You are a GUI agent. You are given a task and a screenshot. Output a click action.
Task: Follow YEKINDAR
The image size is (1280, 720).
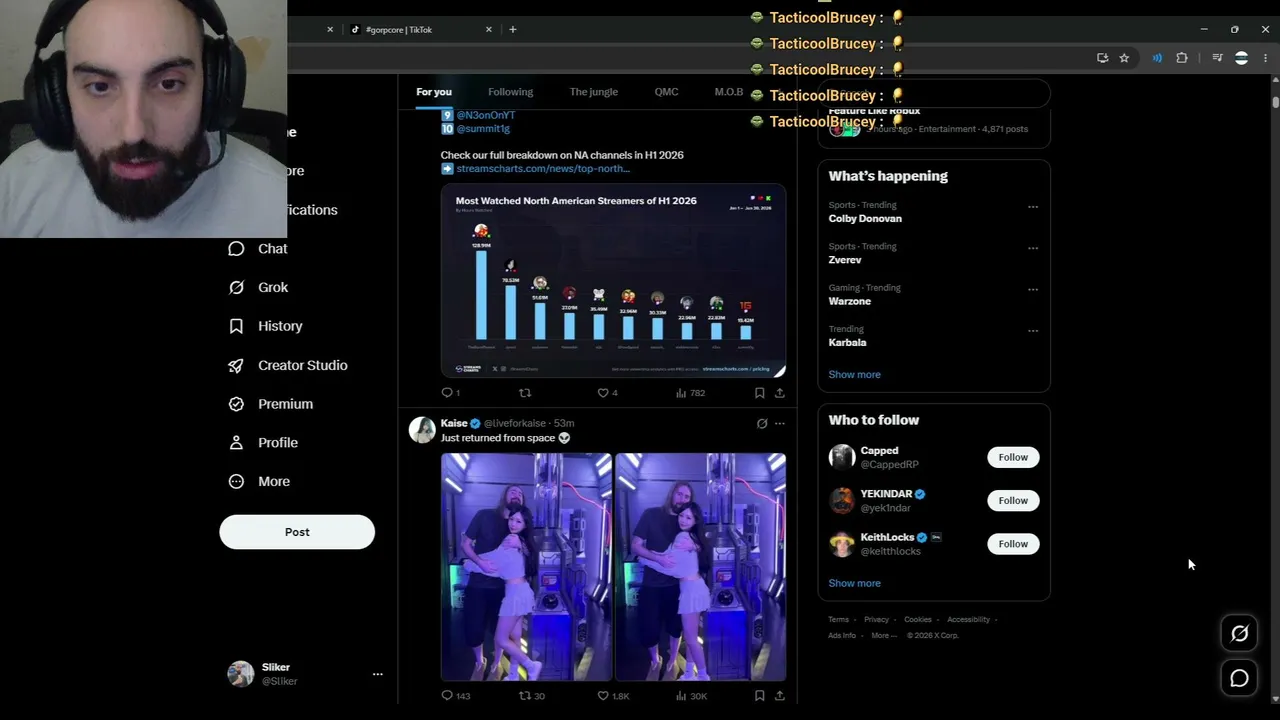click(1013, 500)
